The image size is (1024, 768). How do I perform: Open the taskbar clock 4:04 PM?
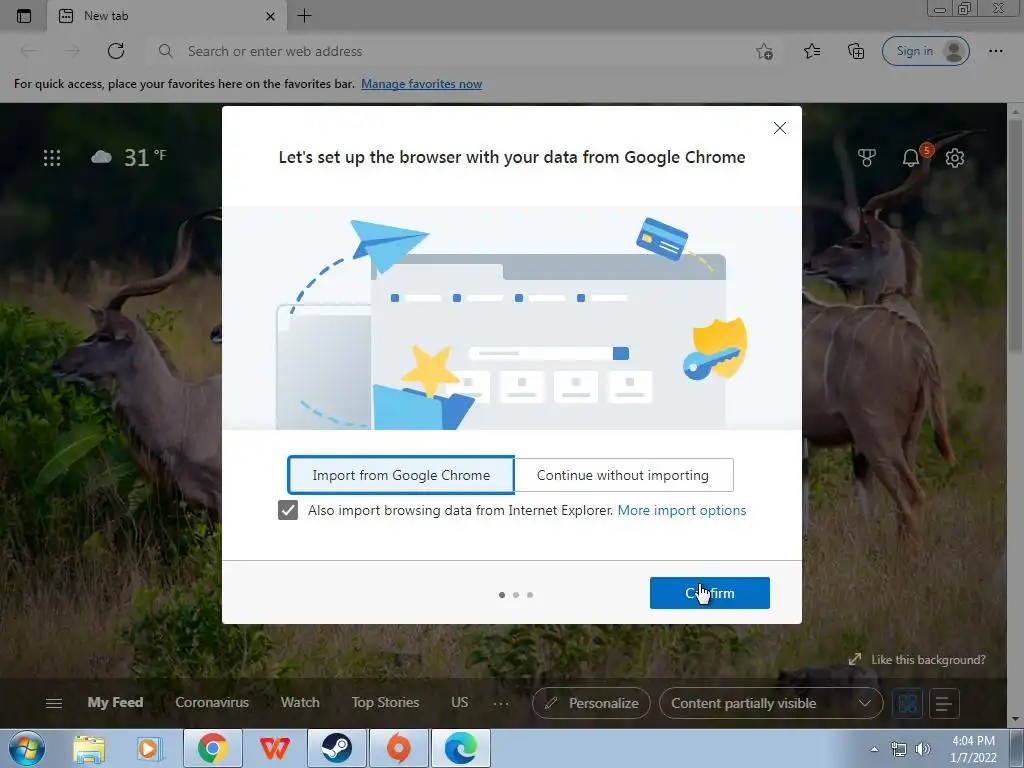point(973,749)
